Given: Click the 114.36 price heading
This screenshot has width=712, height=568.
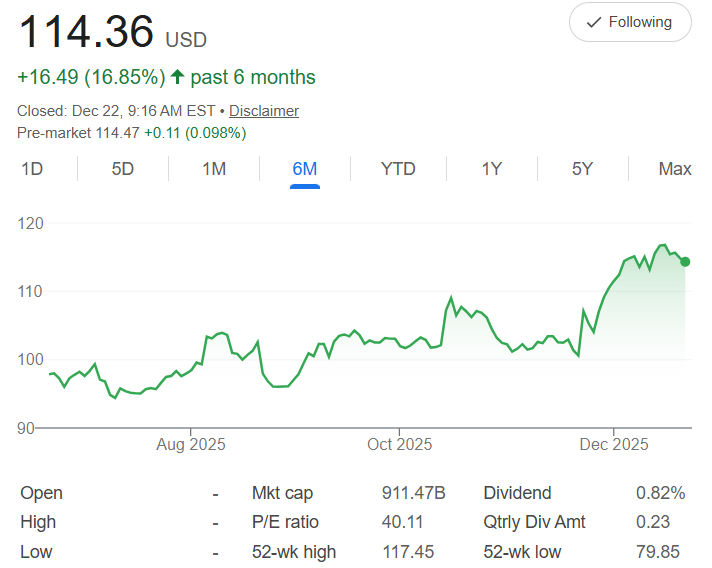Looking at the screenshot, I should pos(87,33).
